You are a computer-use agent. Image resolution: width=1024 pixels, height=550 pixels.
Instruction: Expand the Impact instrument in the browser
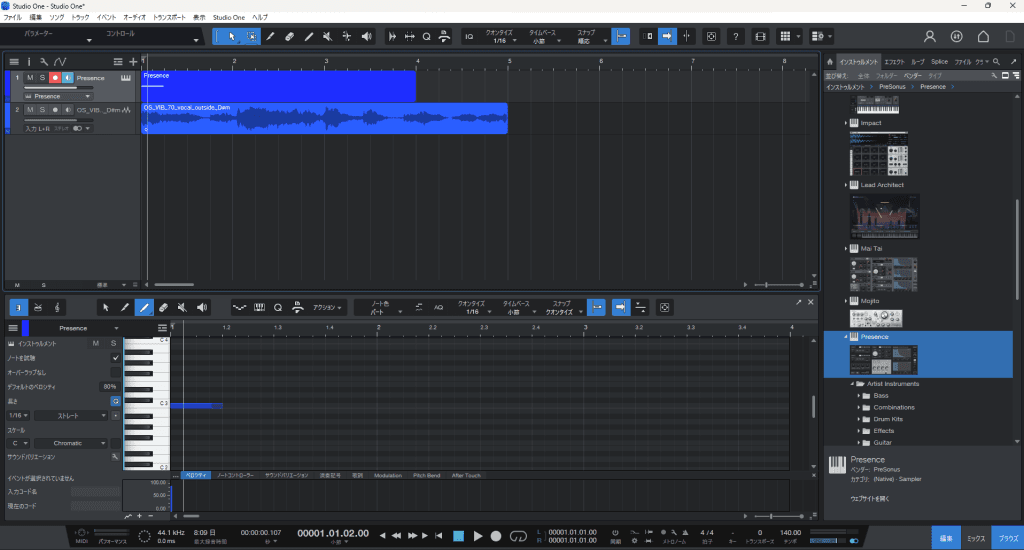[x=846, y=123]
